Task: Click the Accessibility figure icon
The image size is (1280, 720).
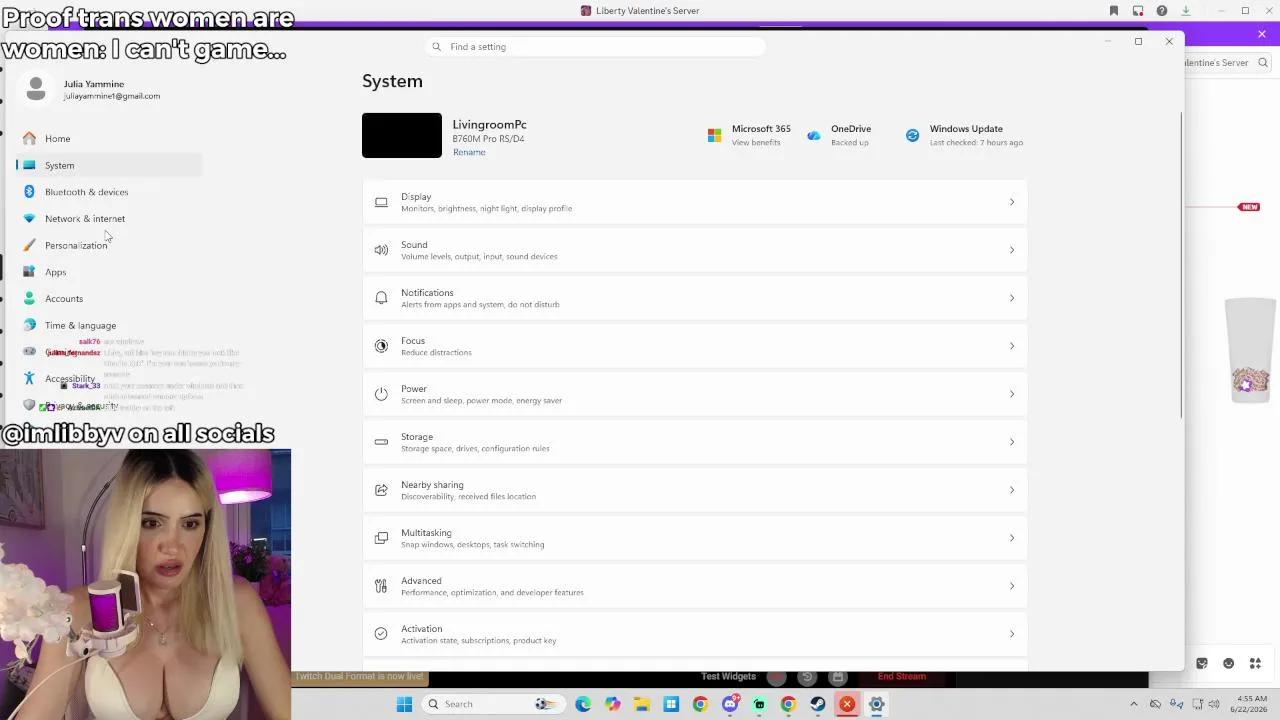Action: coord(29,378)
